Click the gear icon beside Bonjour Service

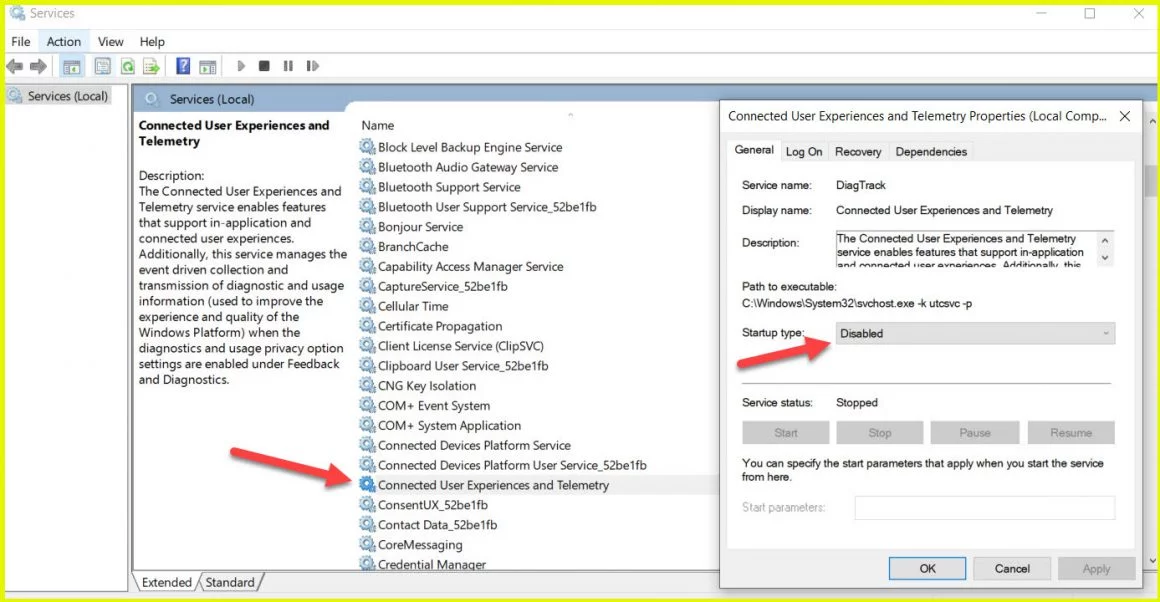[x=367, y=226]
